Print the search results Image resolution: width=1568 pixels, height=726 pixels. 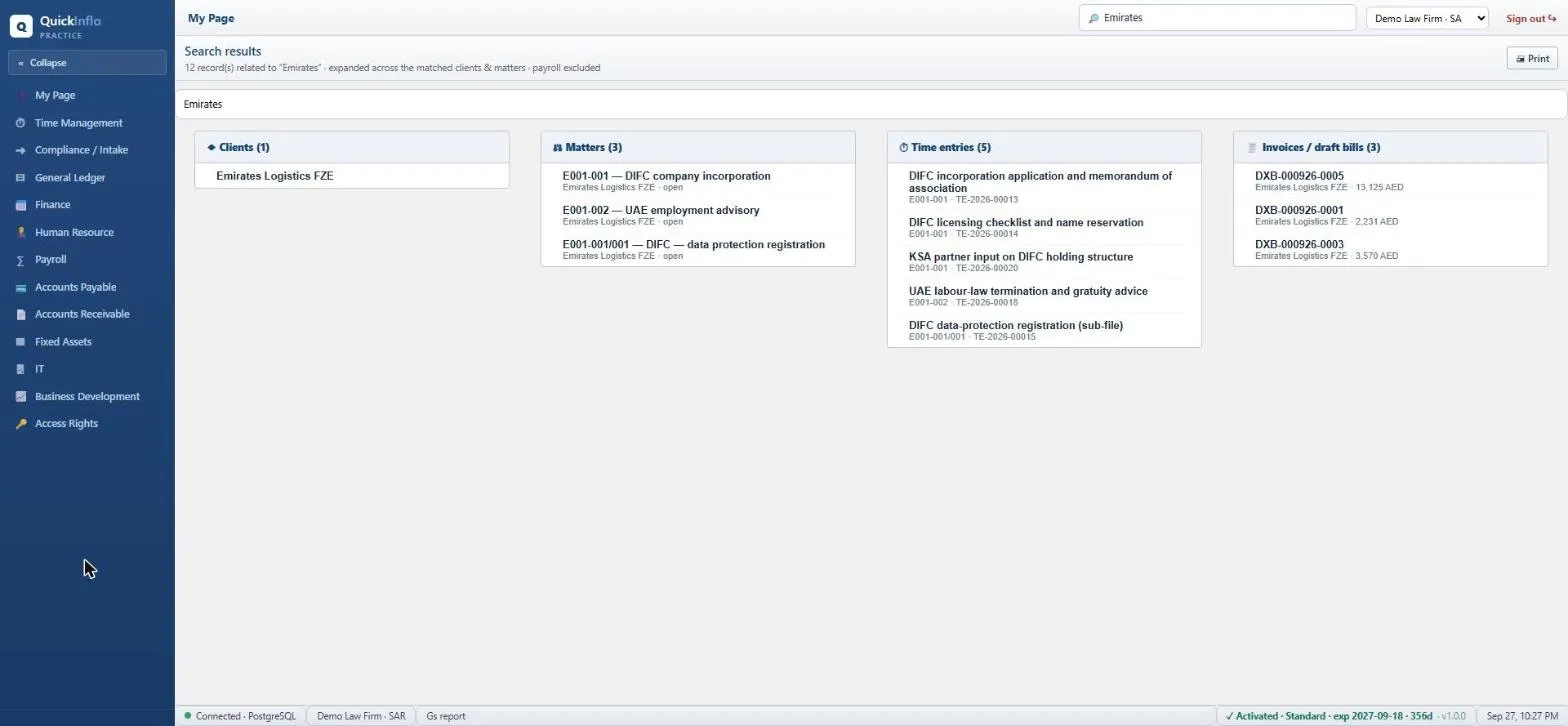[1532, 59]
